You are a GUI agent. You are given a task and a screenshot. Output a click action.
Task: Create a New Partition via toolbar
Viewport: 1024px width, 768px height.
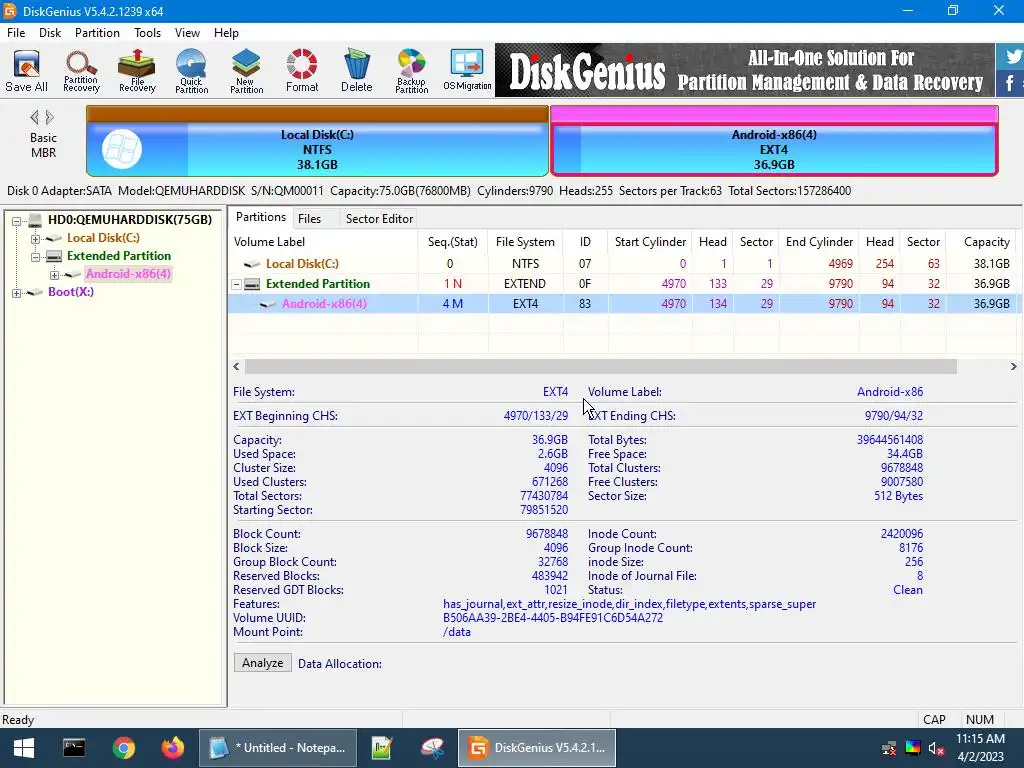tap(246, 71)
